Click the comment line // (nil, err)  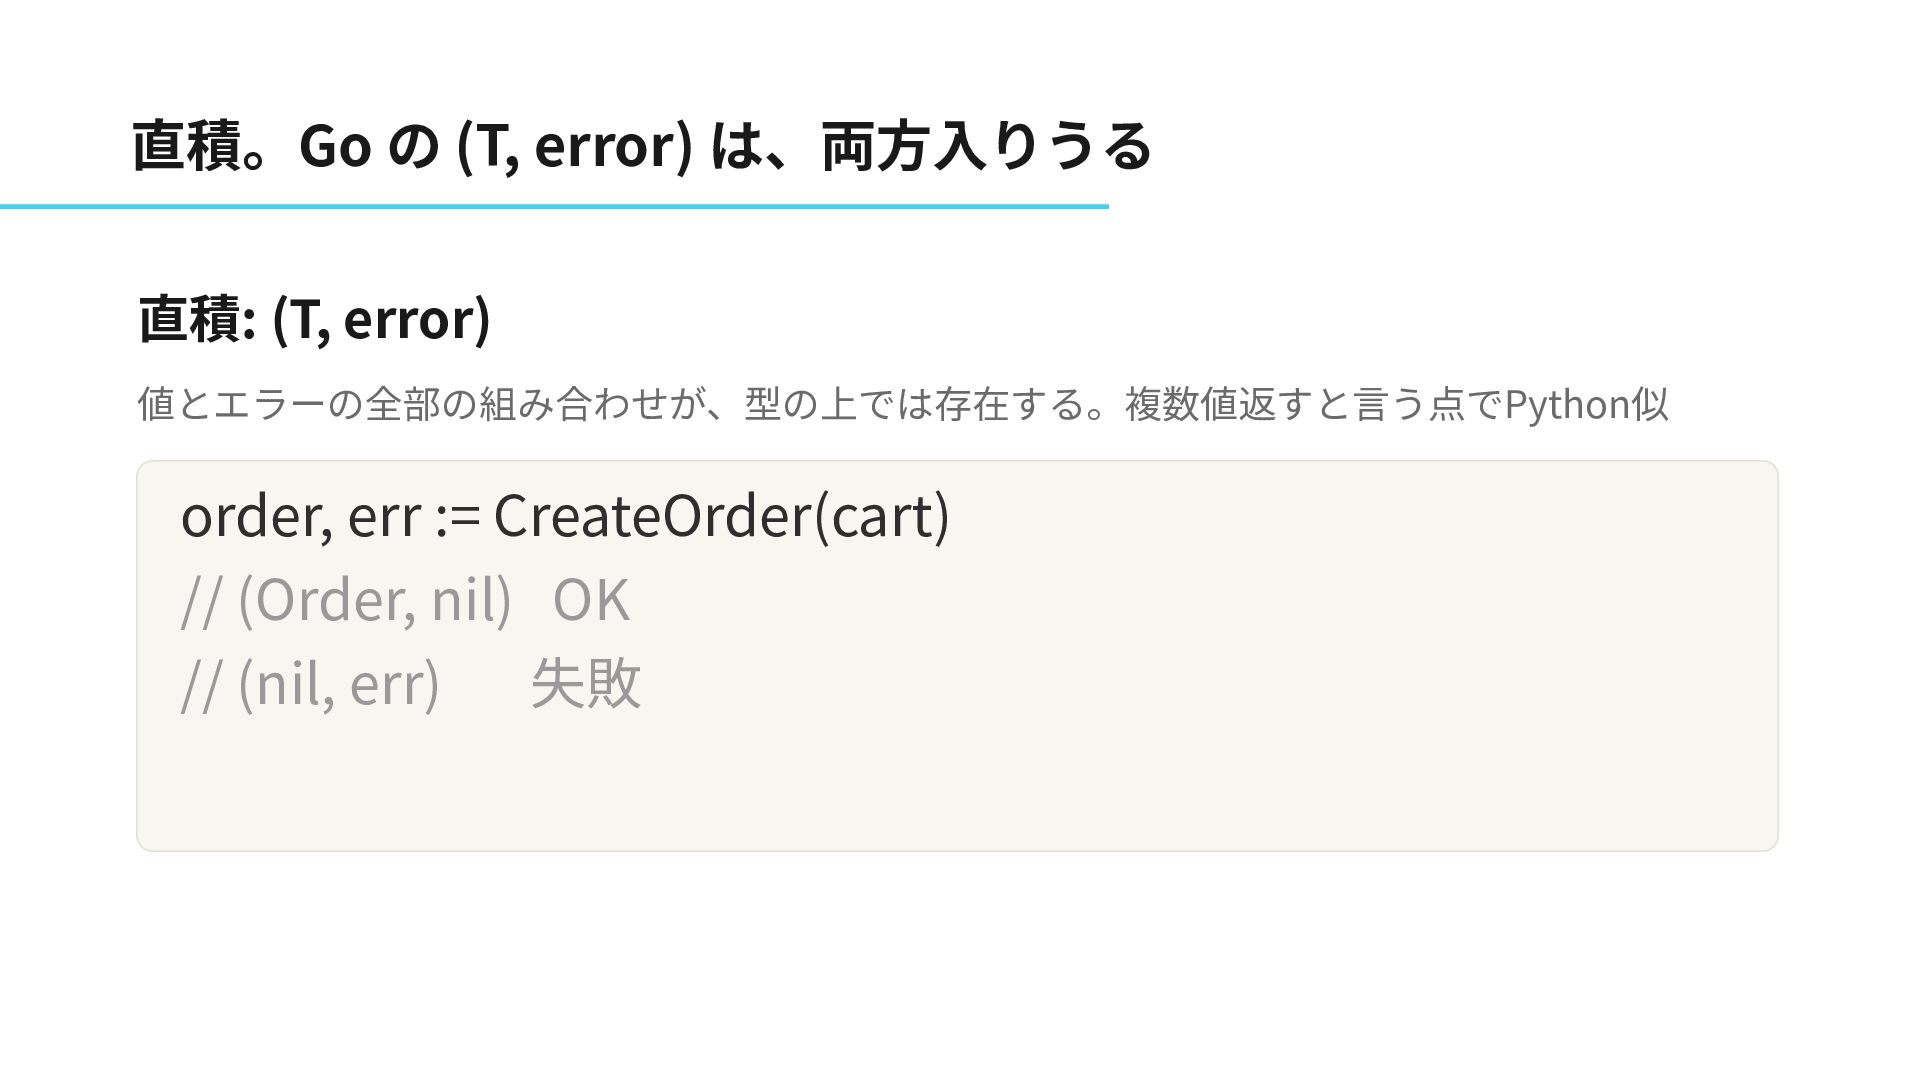pyautogui.click(x=310, y=684)
